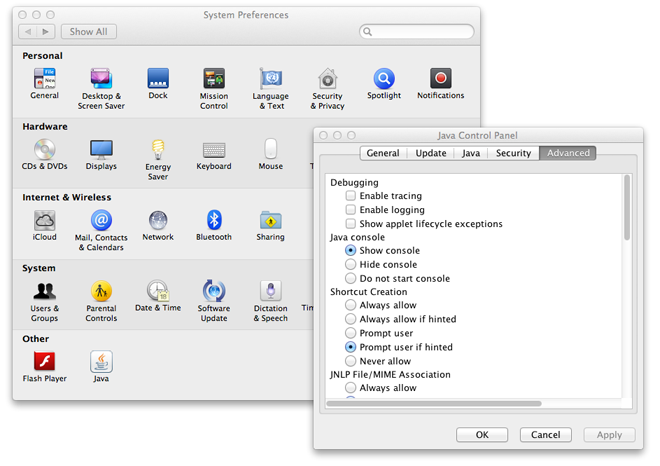660x466 pixels.
Task: Switch to the Update tab
Action: [x=431, y=153]
